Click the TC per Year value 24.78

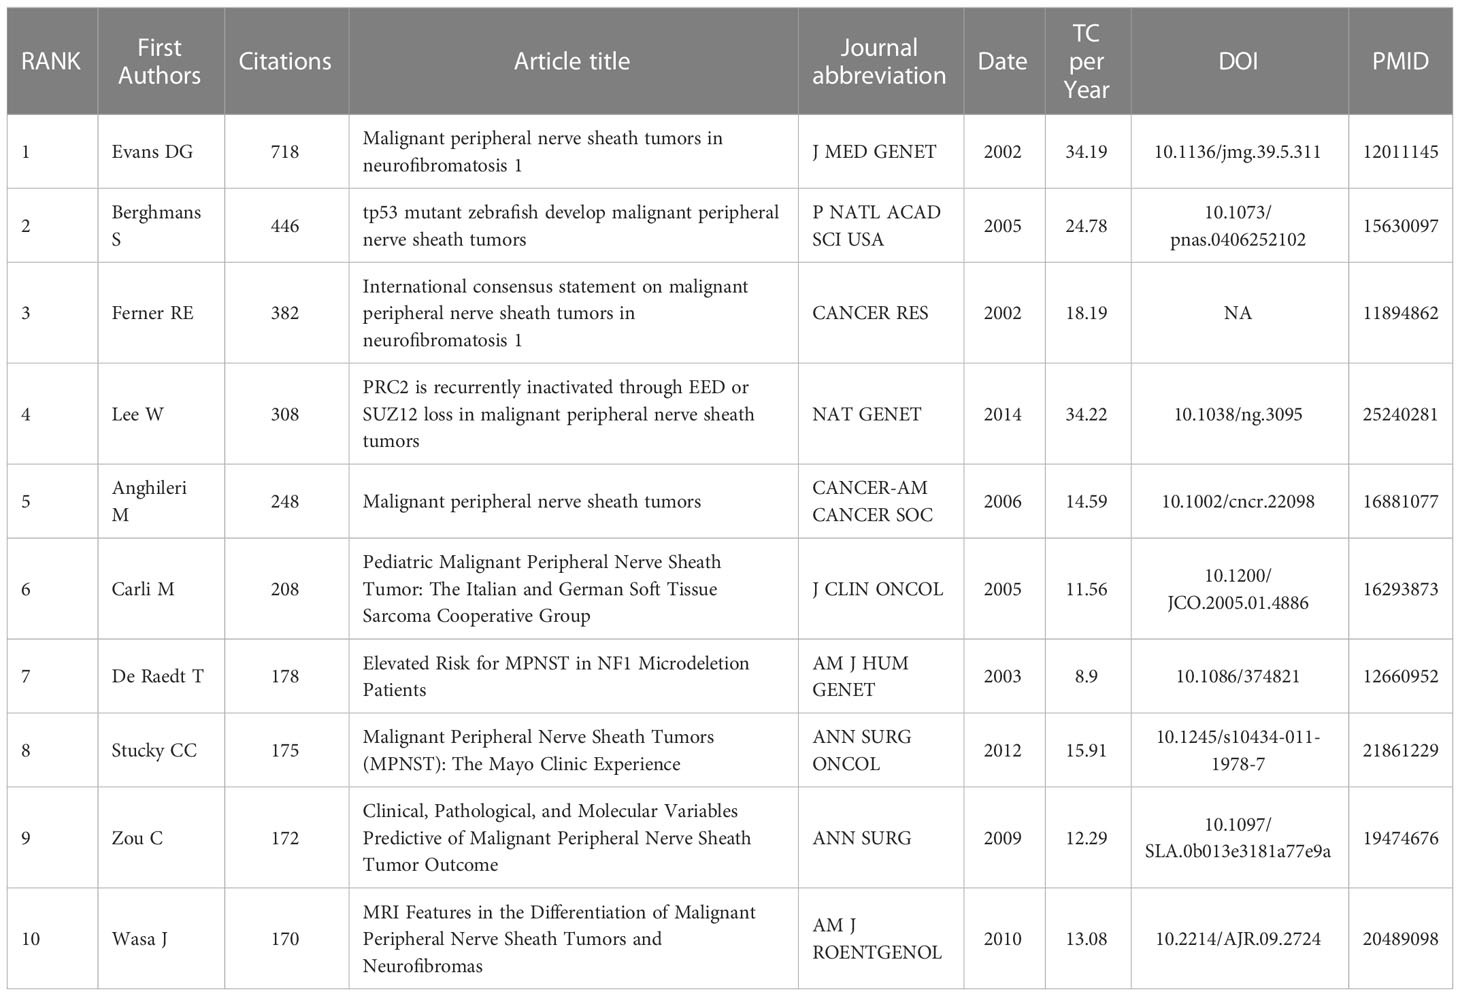[1086, 226]
